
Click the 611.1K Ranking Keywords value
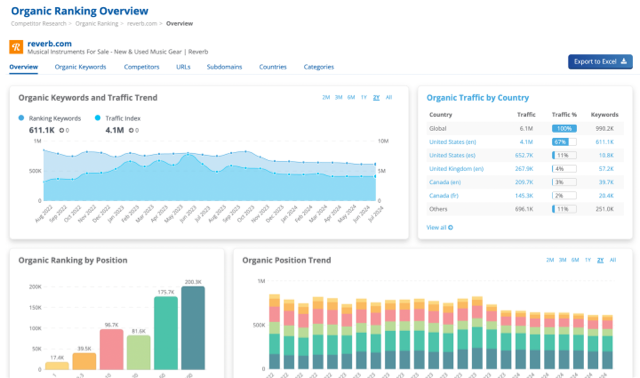pyautogui.click(x=42, y=130)
